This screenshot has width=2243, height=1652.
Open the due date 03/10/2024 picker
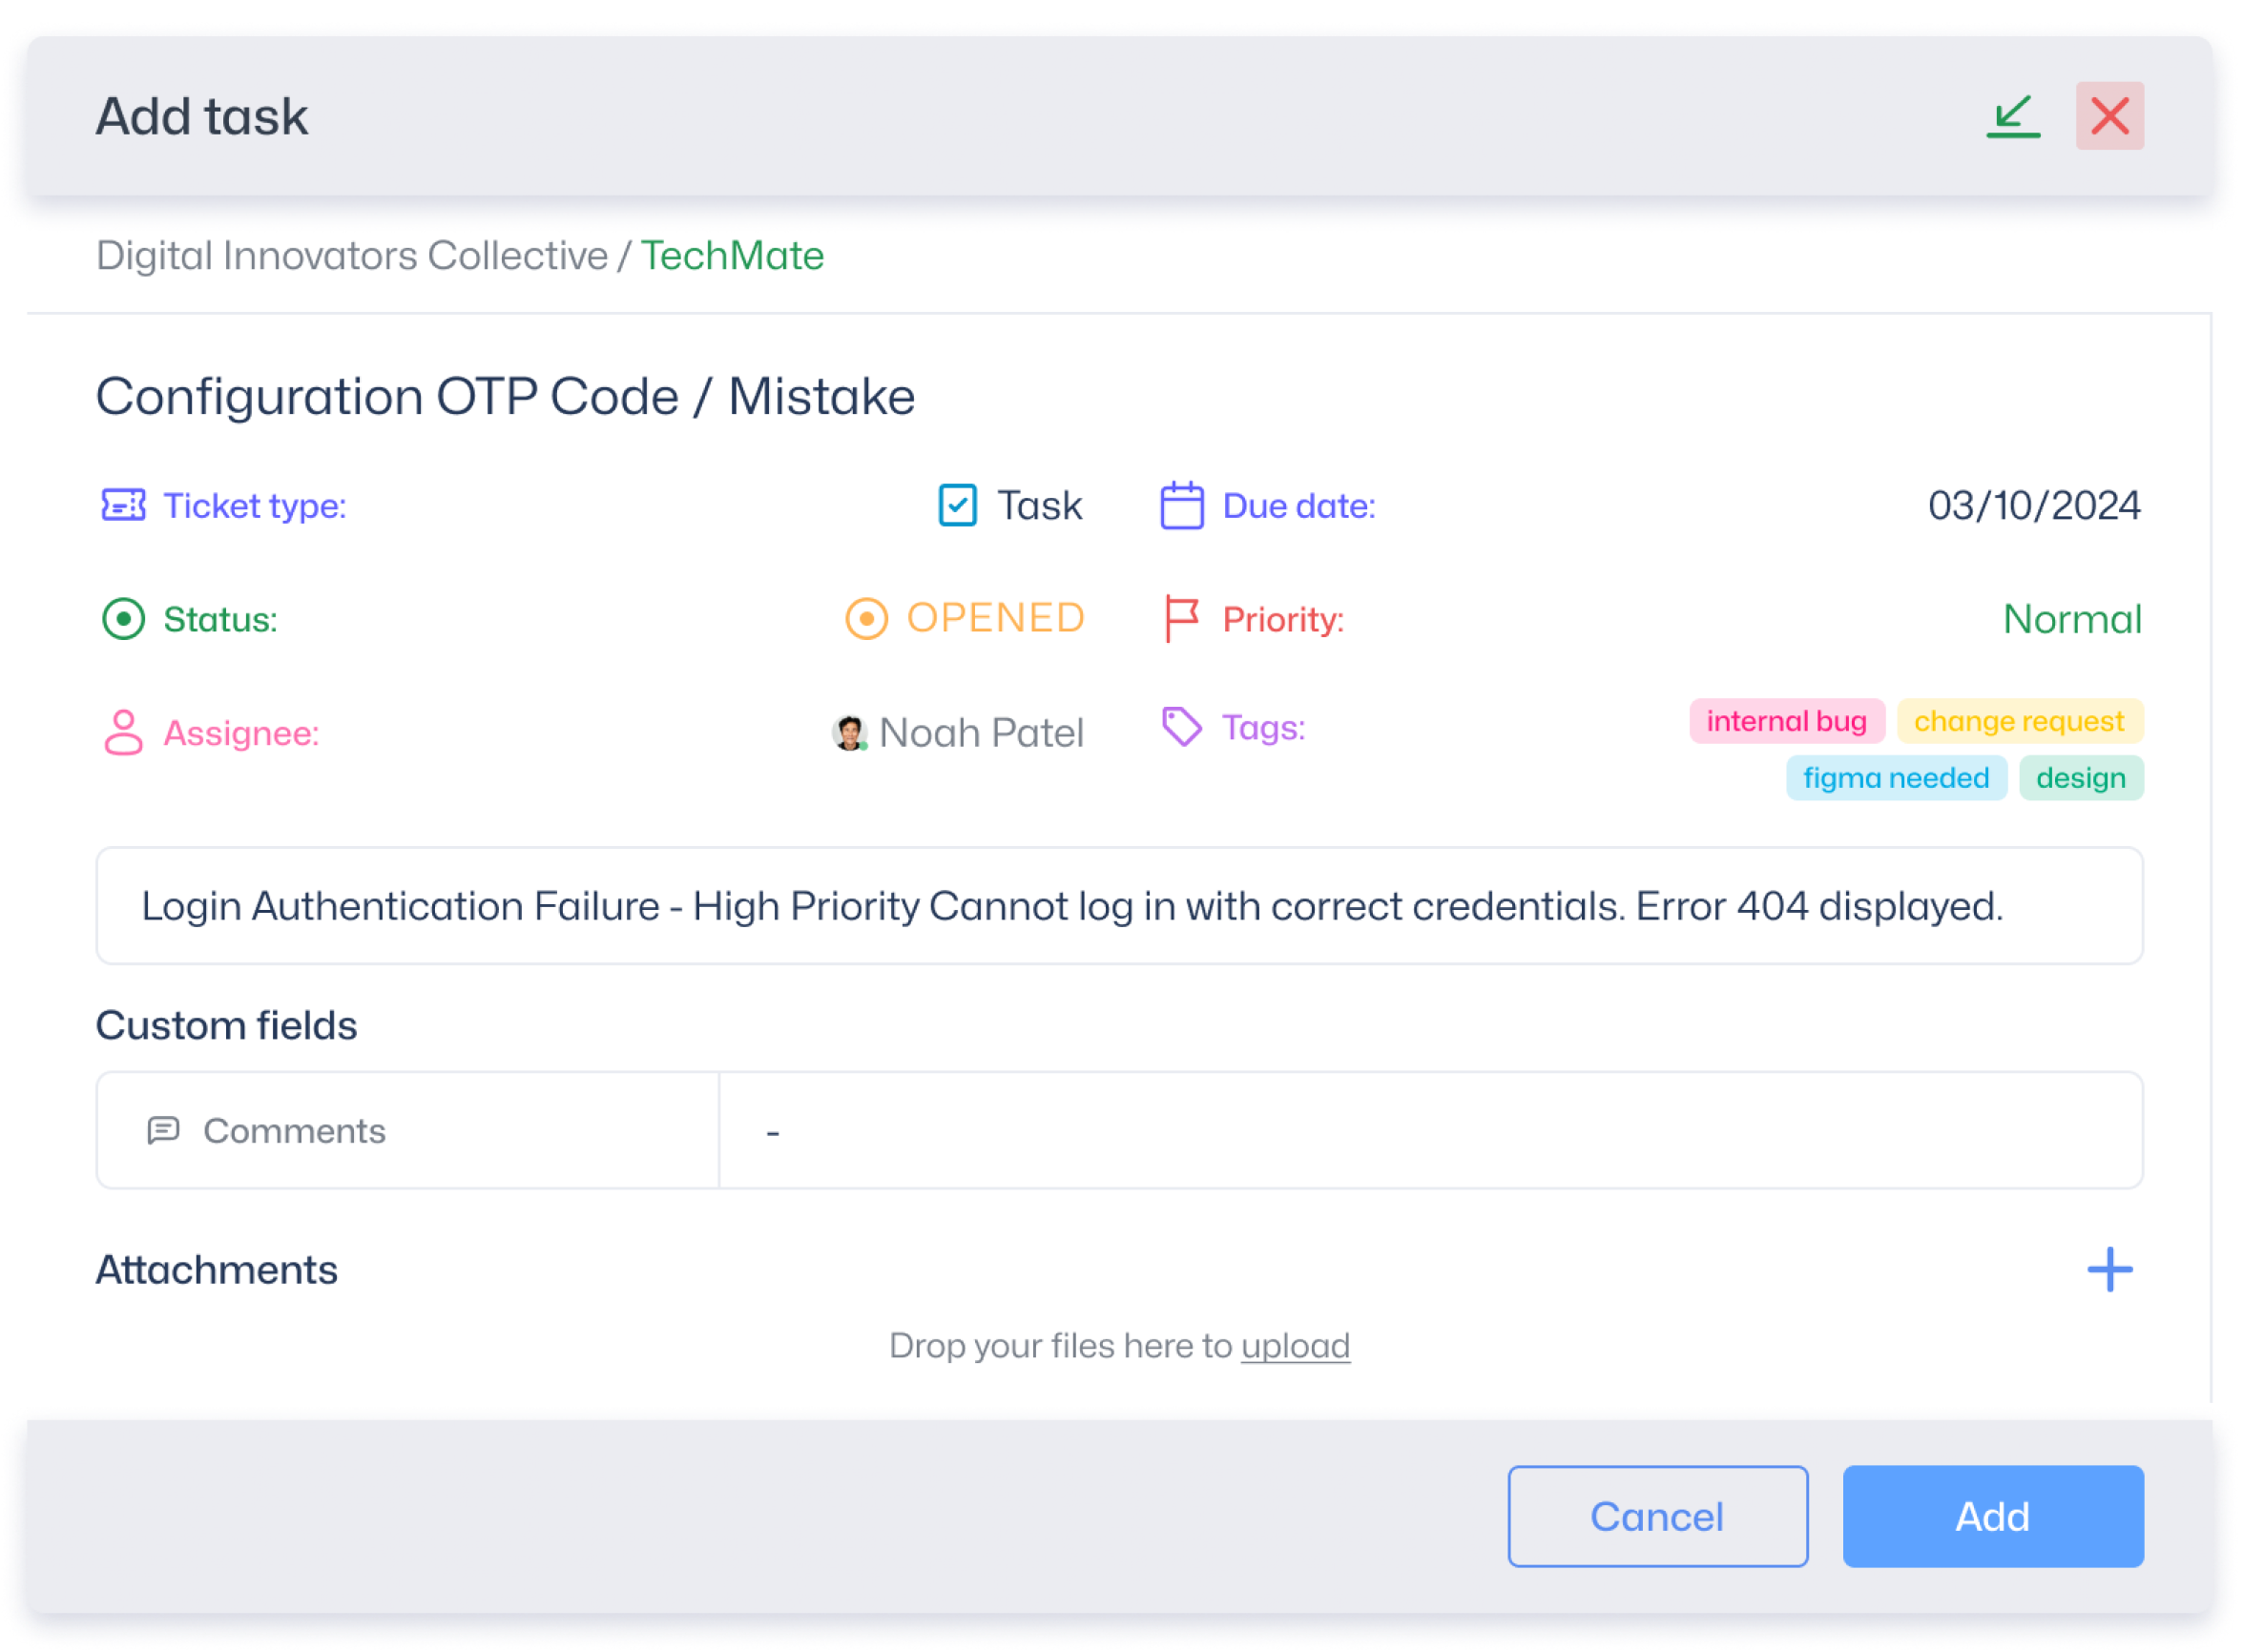2036,506
